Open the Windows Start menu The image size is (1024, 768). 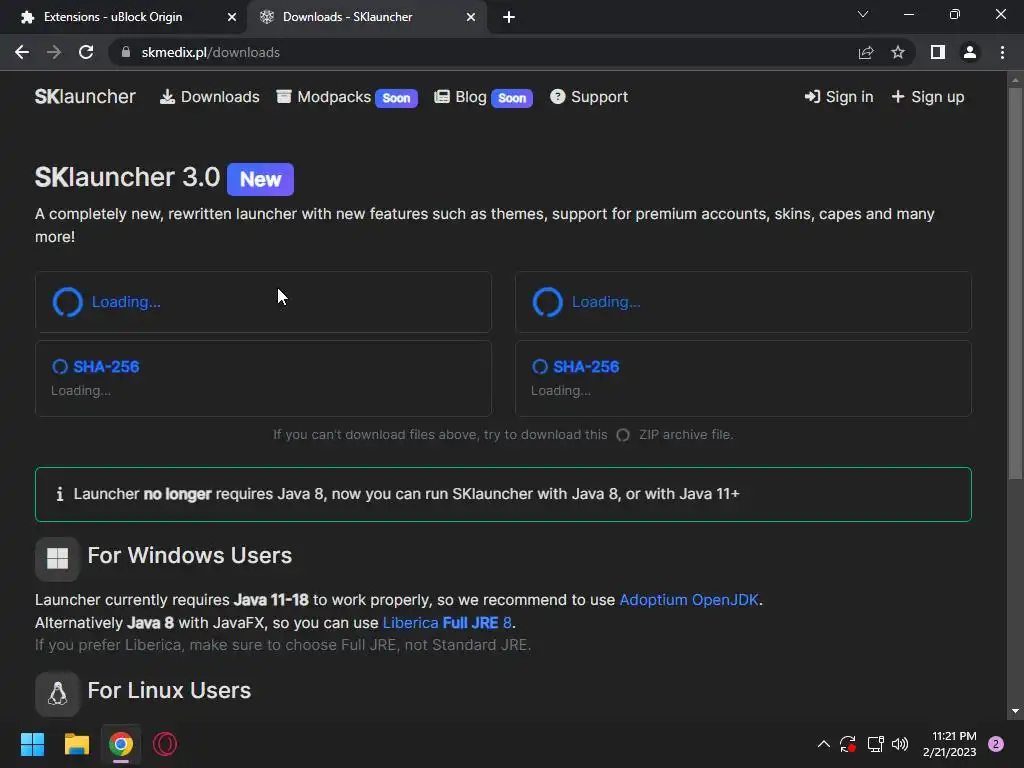tap(32, 744)
